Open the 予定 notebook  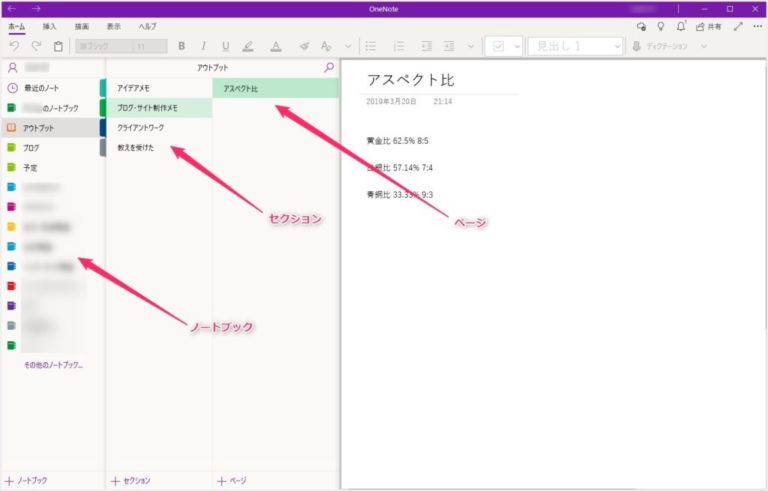click(x=53, y=168)
